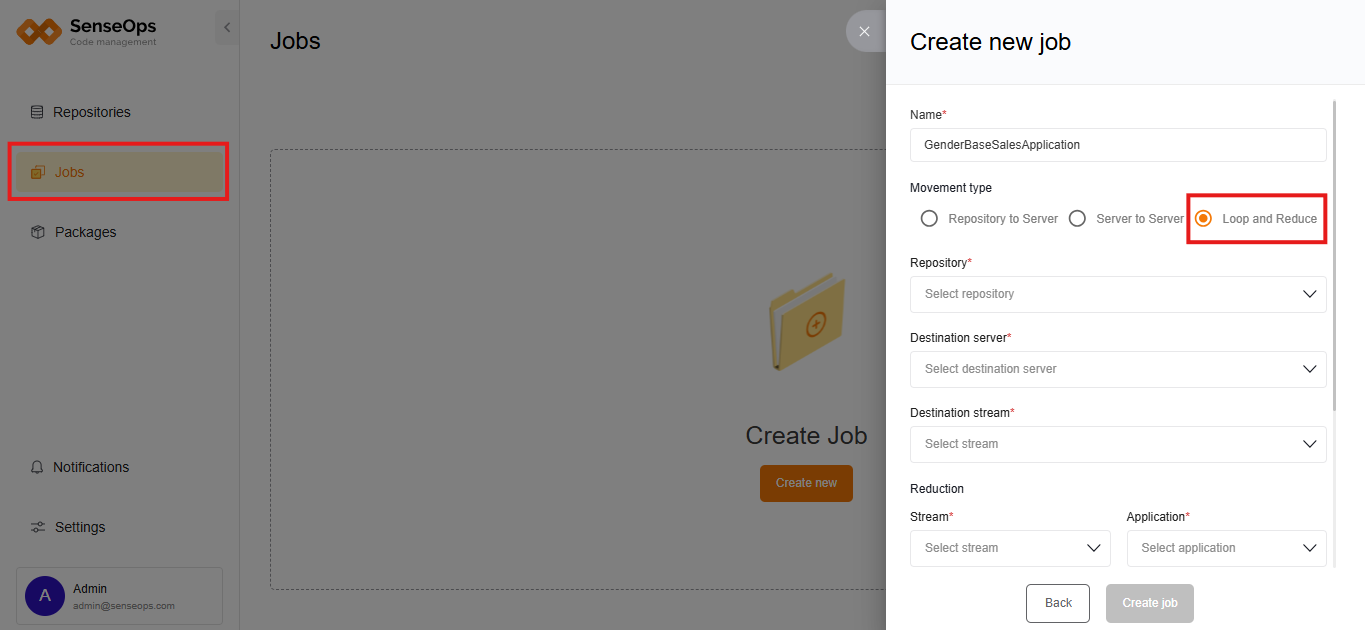The image size is (1365, 630).
Task: Click the Repositories database icon
Action: click(x=37, y=112)
